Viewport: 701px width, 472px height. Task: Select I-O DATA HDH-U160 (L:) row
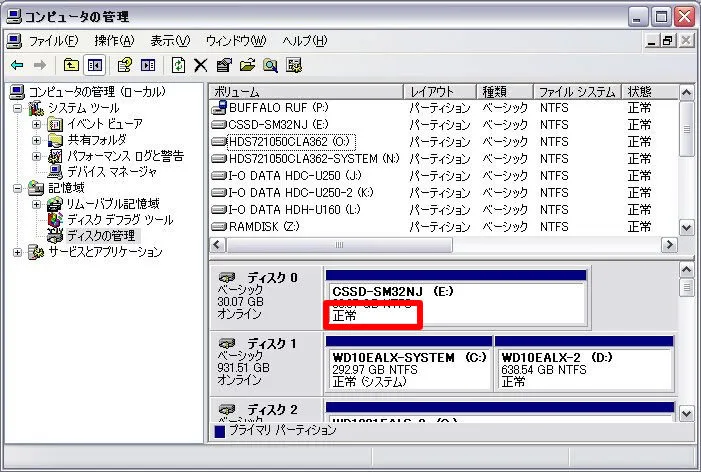(444, 210)
